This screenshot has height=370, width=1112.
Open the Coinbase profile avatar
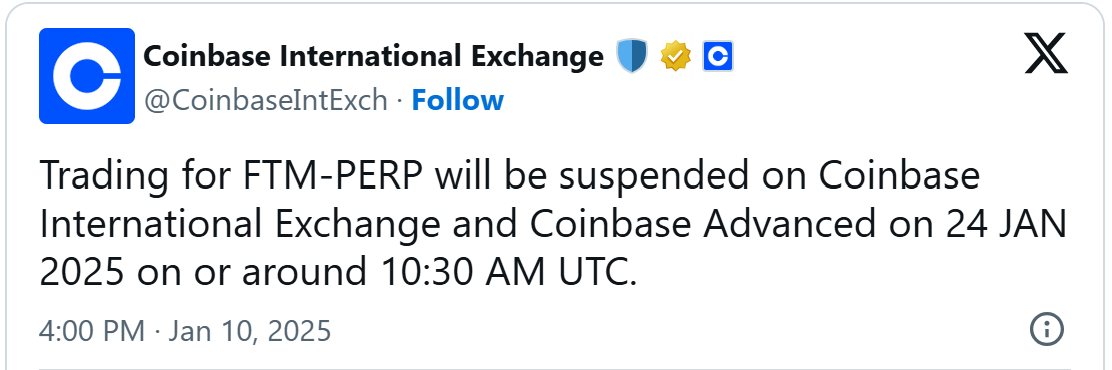click(x=87, y=76)
